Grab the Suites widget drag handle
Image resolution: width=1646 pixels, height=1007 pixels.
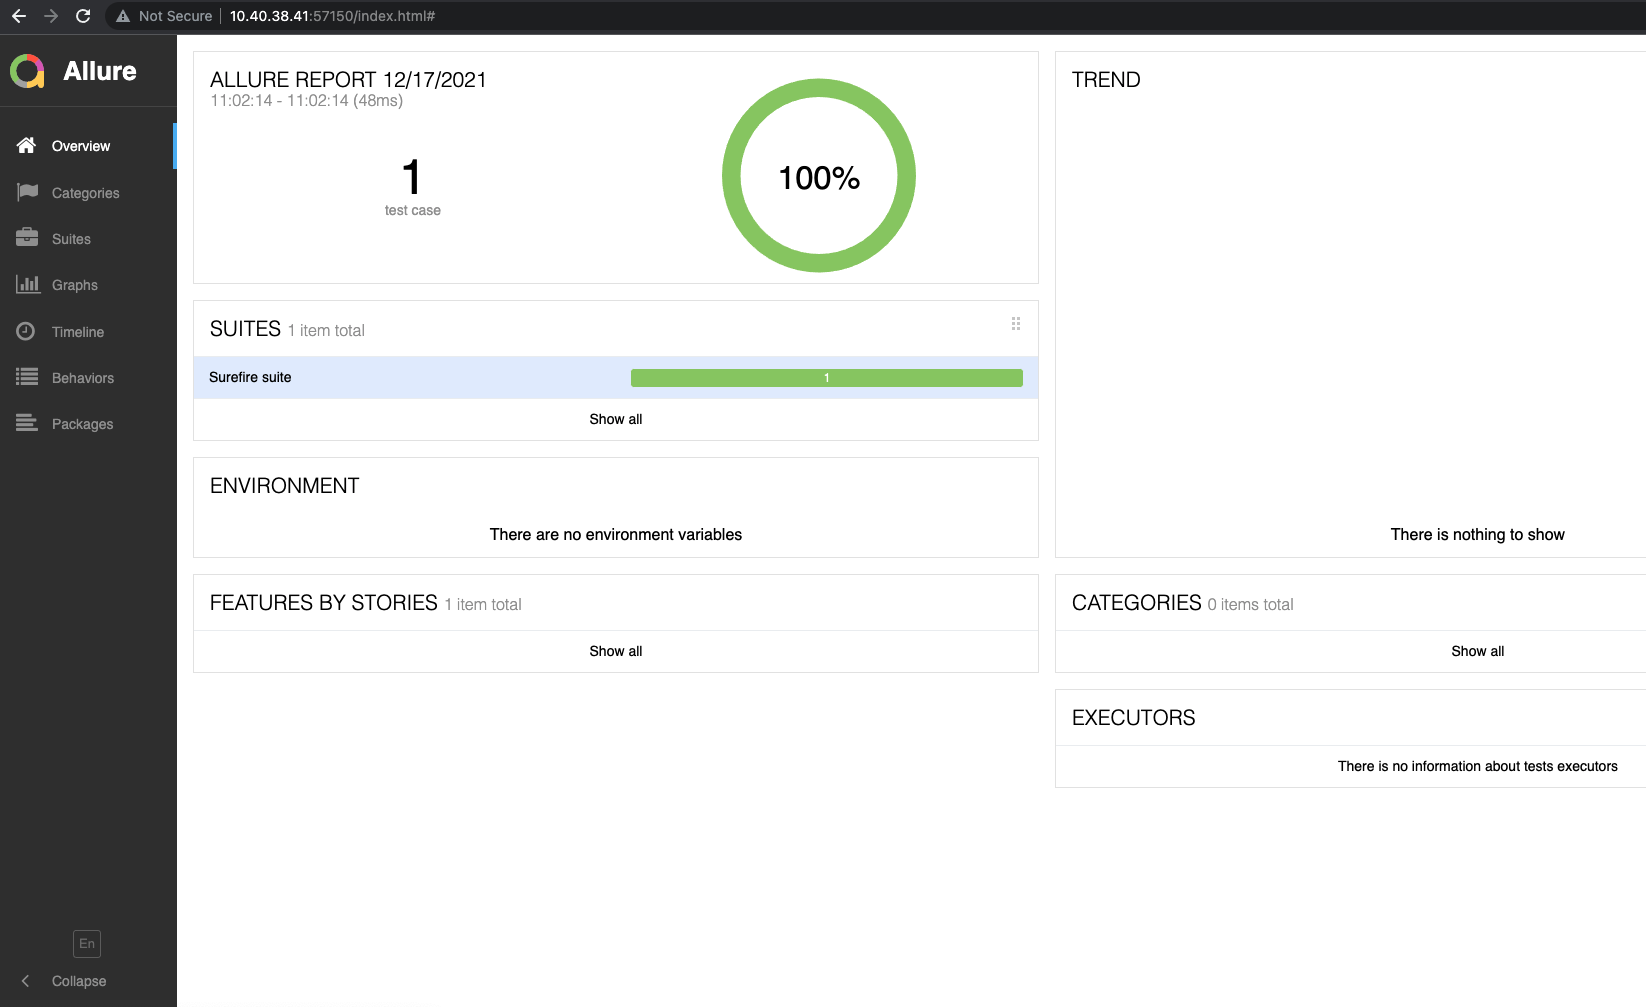(1016, 324)
